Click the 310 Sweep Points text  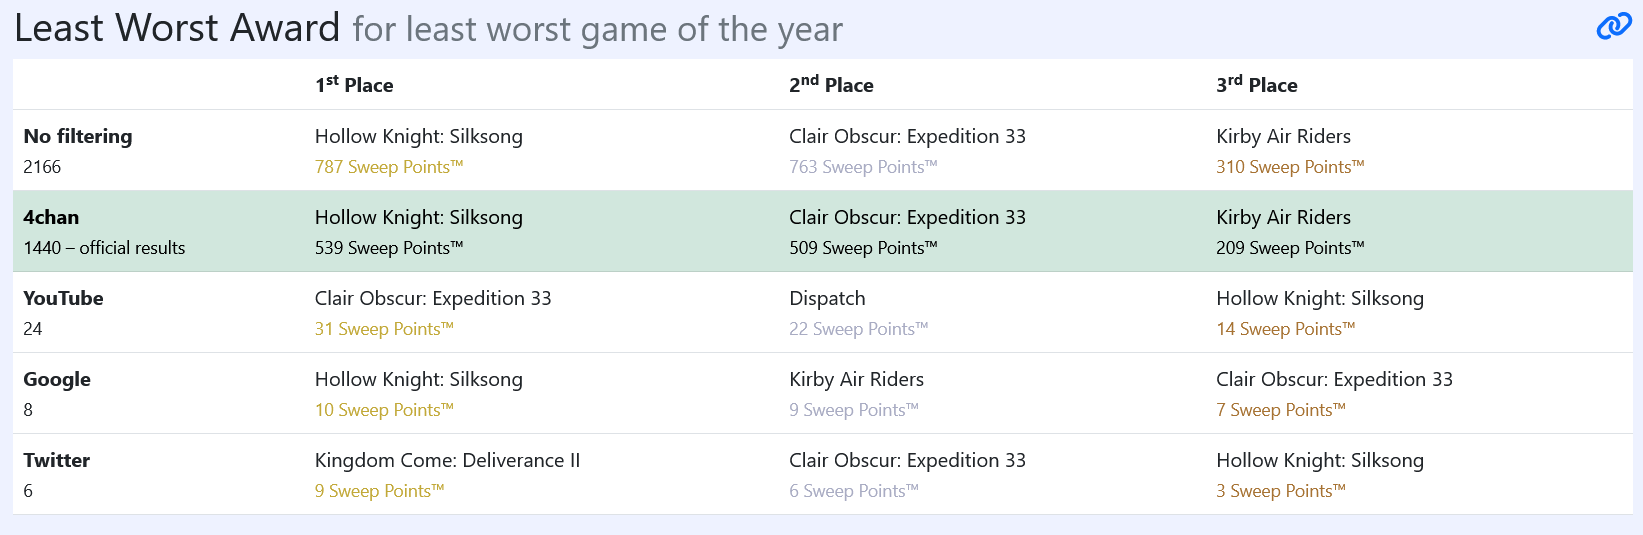coord(1290,167)
